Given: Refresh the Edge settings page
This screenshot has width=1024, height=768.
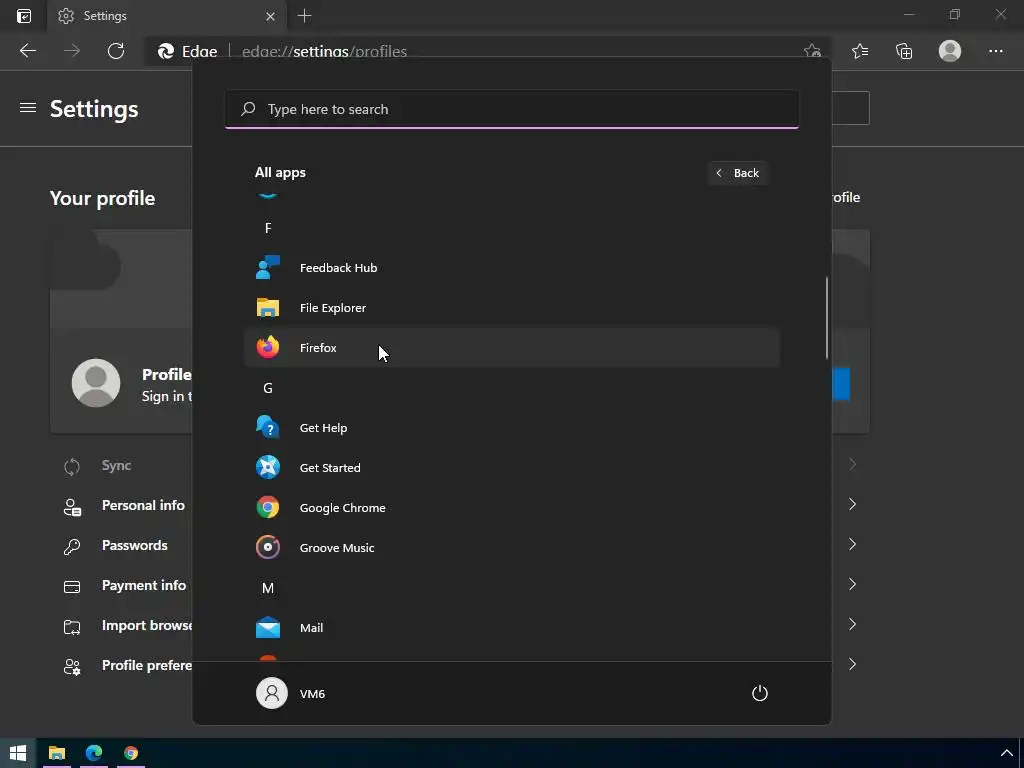Looking at the screenshot, I should point(116,51).
